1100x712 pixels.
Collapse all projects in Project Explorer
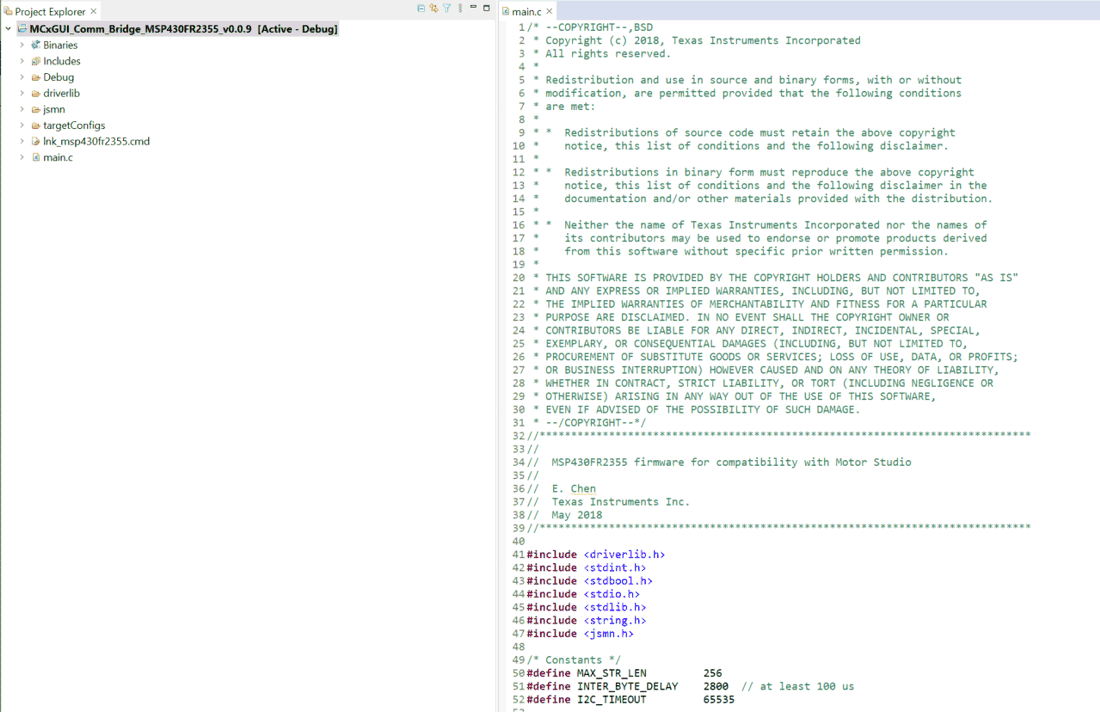pos(421,8)
